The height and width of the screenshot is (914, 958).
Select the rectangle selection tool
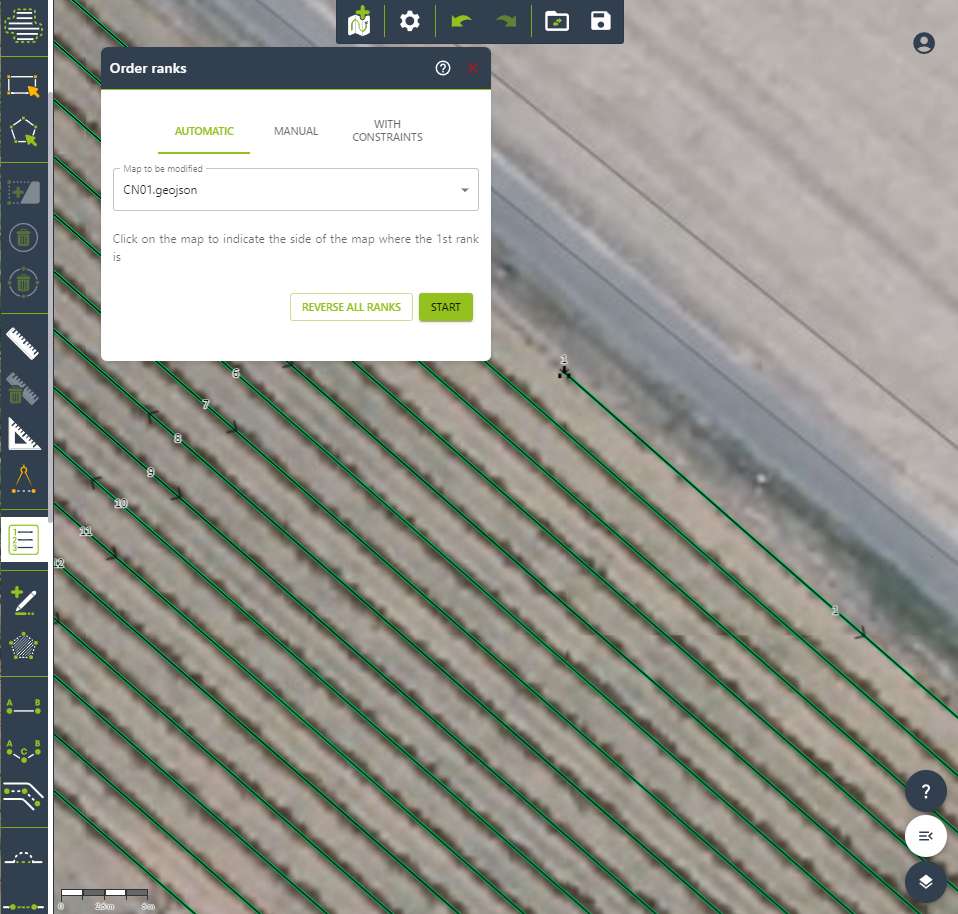23,86
